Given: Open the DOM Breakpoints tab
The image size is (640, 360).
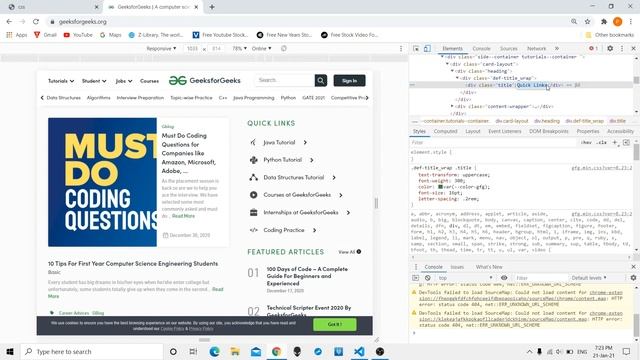Looking at the screenshot, I should click(549, 131).
